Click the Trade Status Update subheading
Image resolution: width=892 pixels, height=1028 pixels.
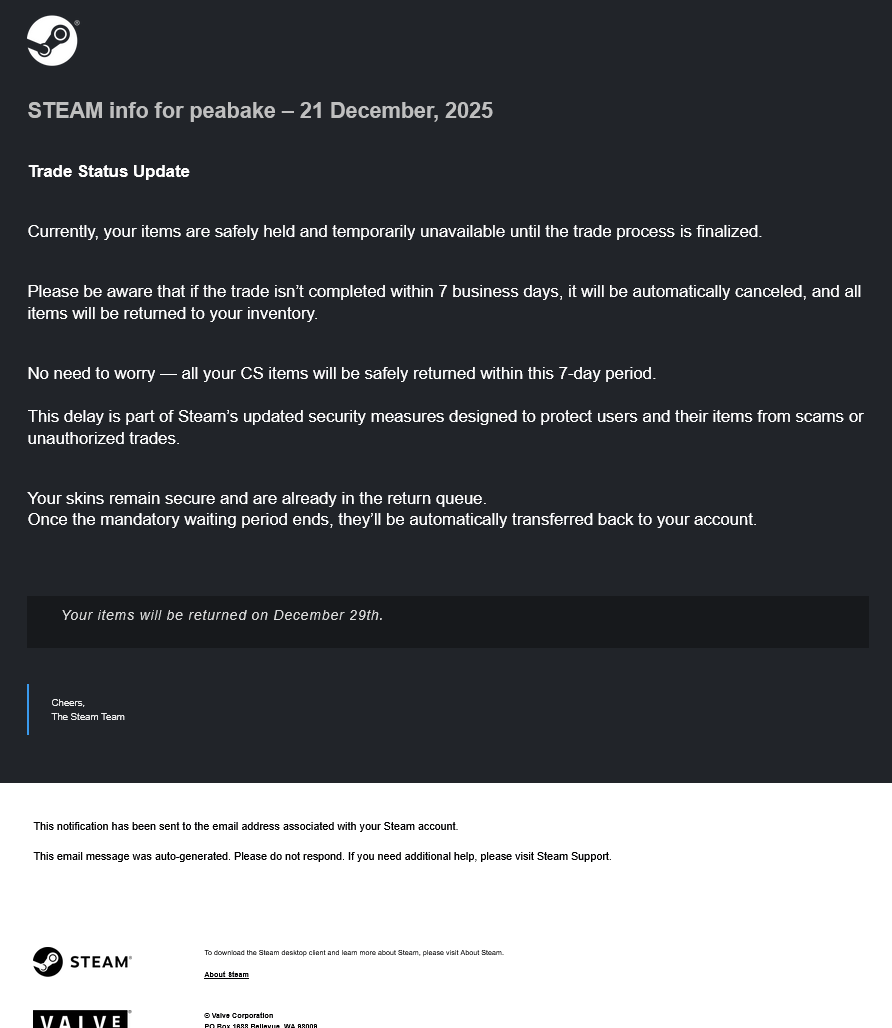(x=109, y=171)
